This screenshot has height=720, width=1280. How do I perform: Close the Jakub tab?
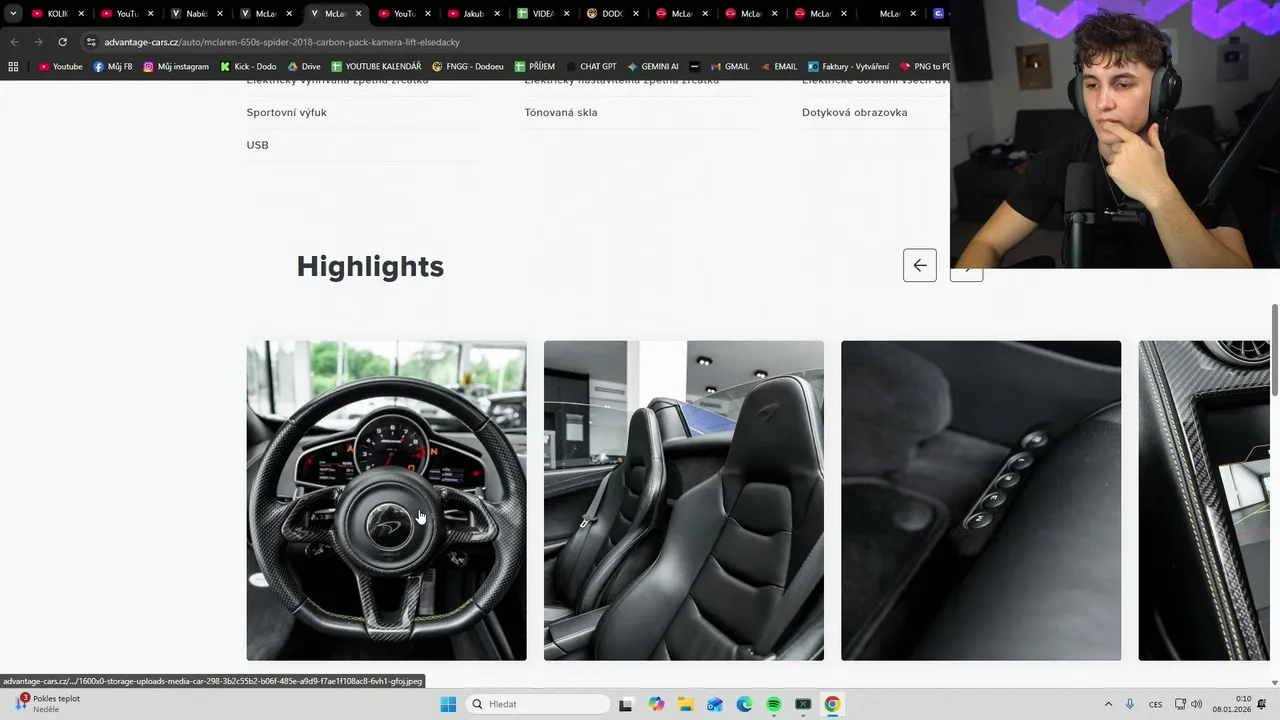tap(497, 14)
